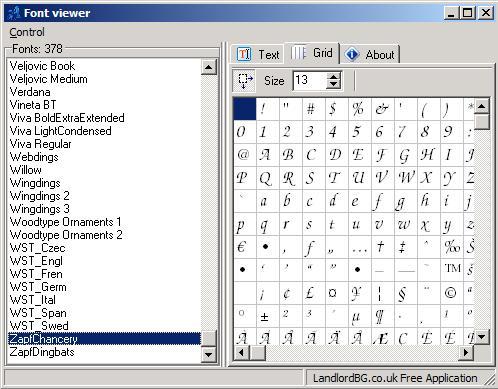Click the font list scroll-down arrow
The width and height of the screenshot is (498, 389).
click(x=209, y=354)
